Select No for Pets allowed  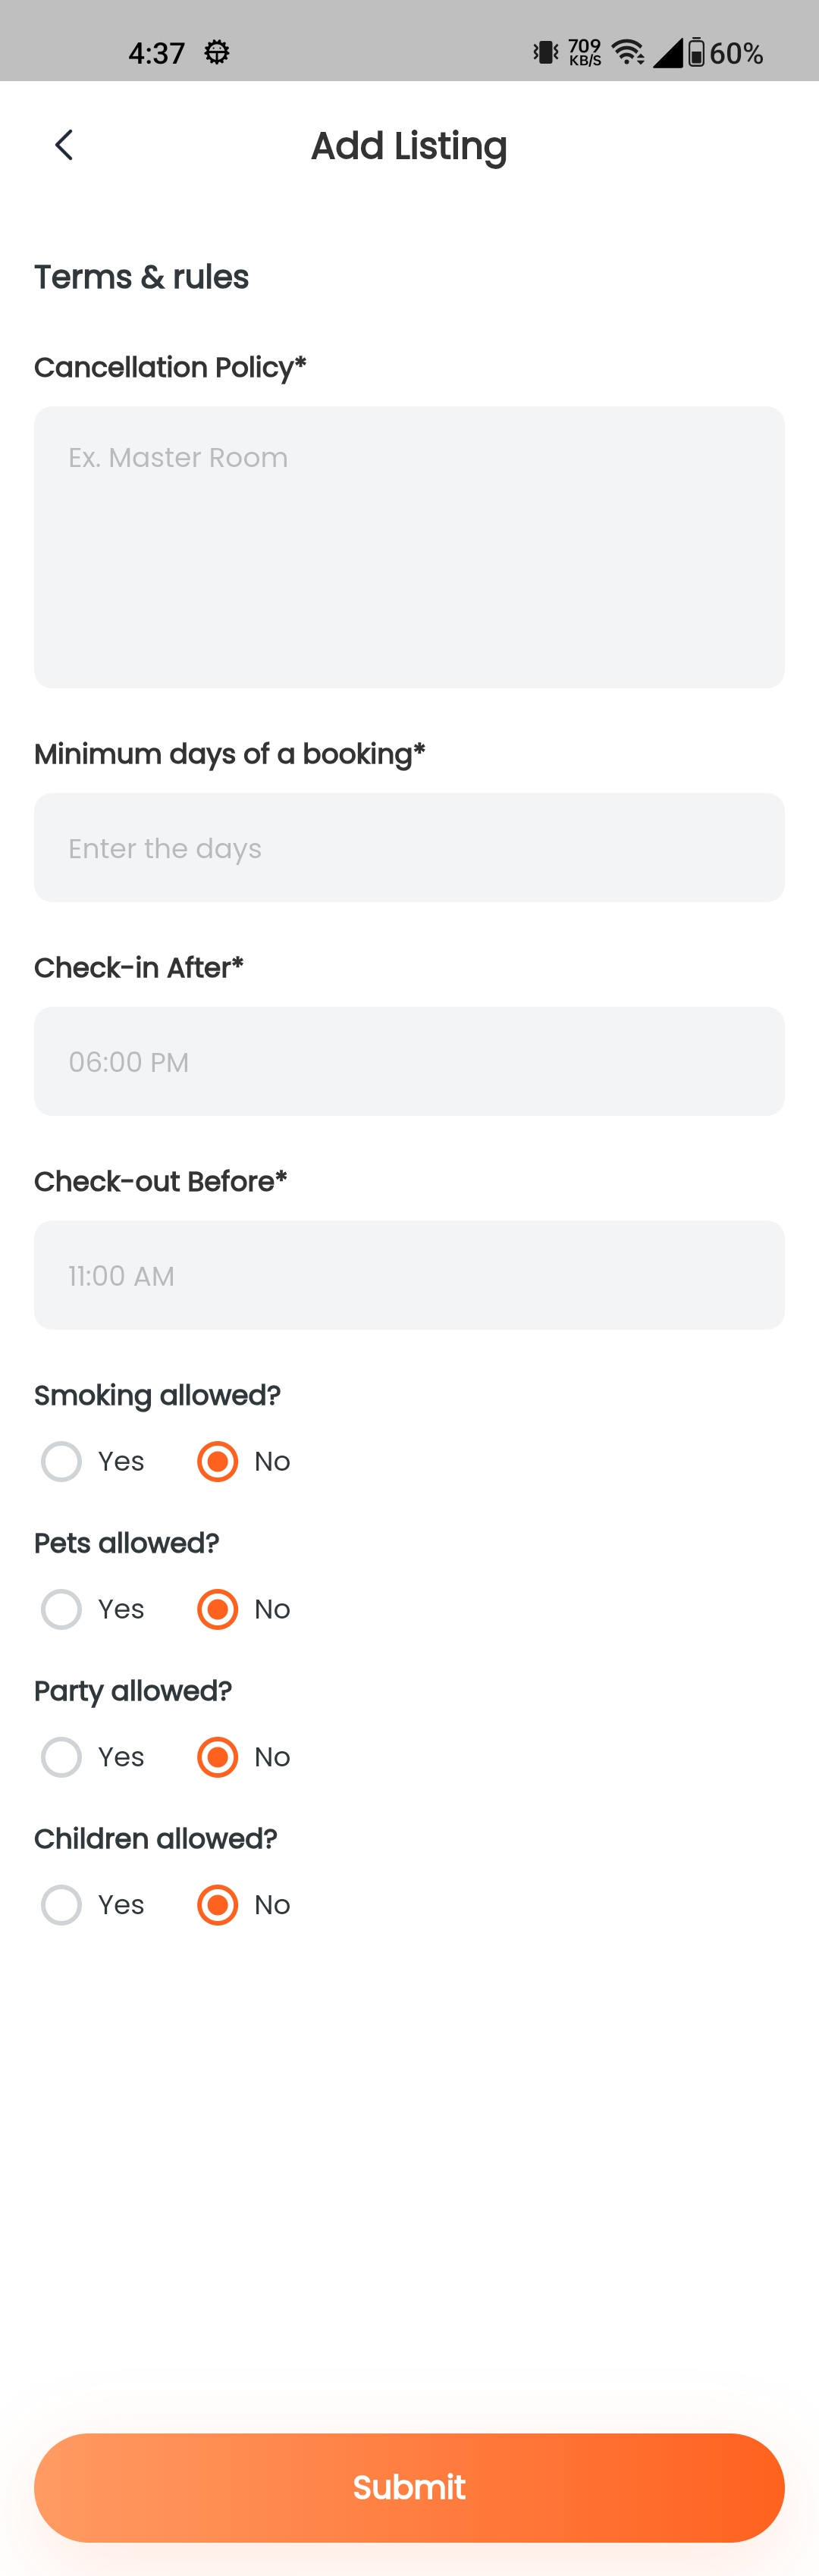[x=218, y=1609]
